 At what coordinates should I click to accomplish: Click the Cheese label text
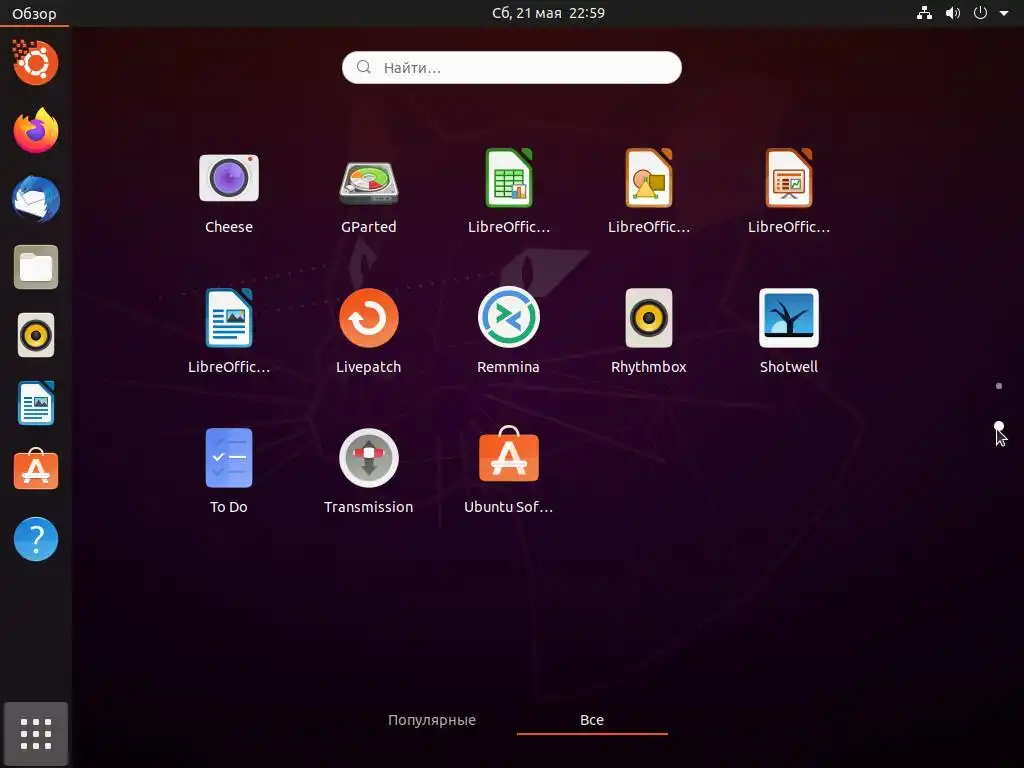229,227
